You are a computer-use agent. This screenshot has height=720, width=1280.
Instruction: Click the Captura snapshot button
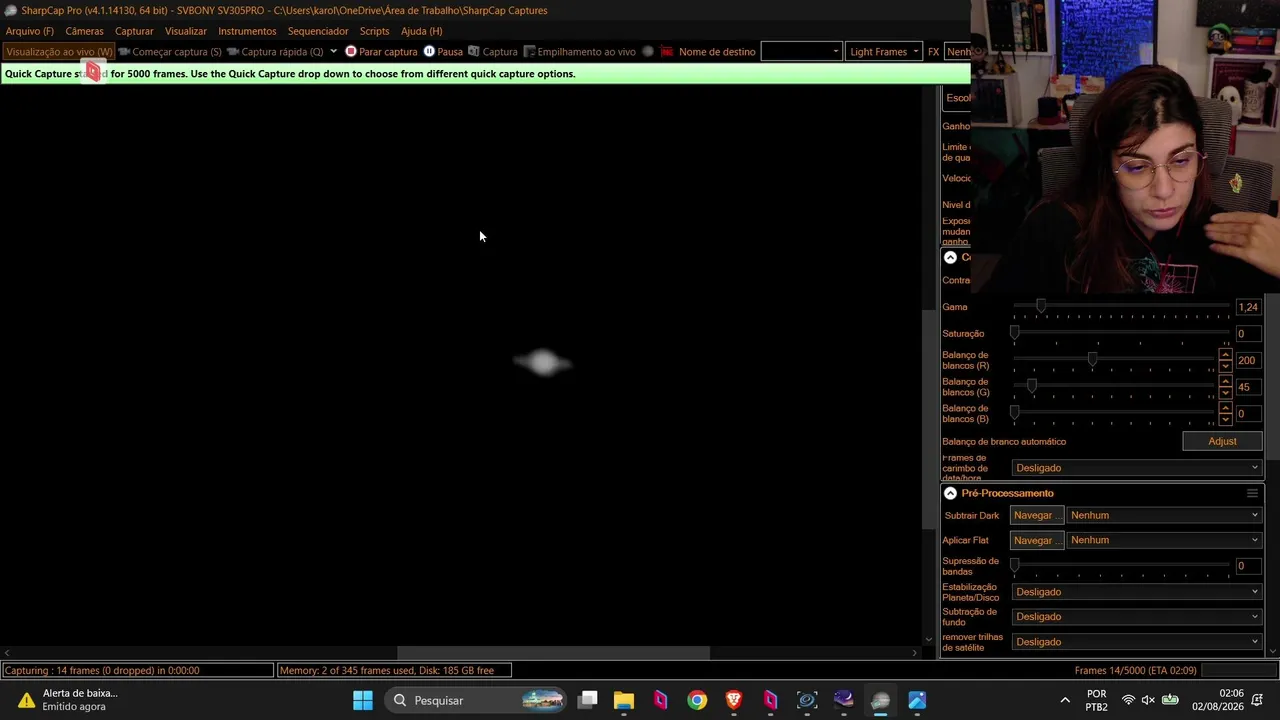(x=493, y=52)
